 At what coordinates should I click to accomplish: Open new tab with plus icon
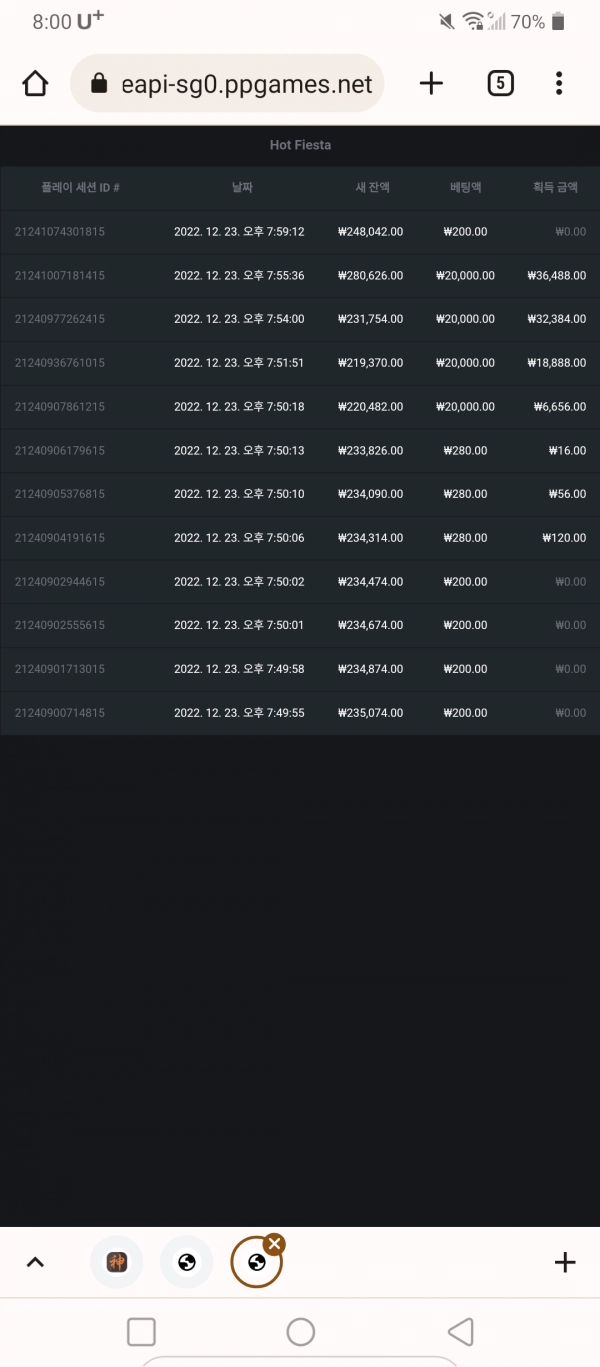tap(431, 83)
